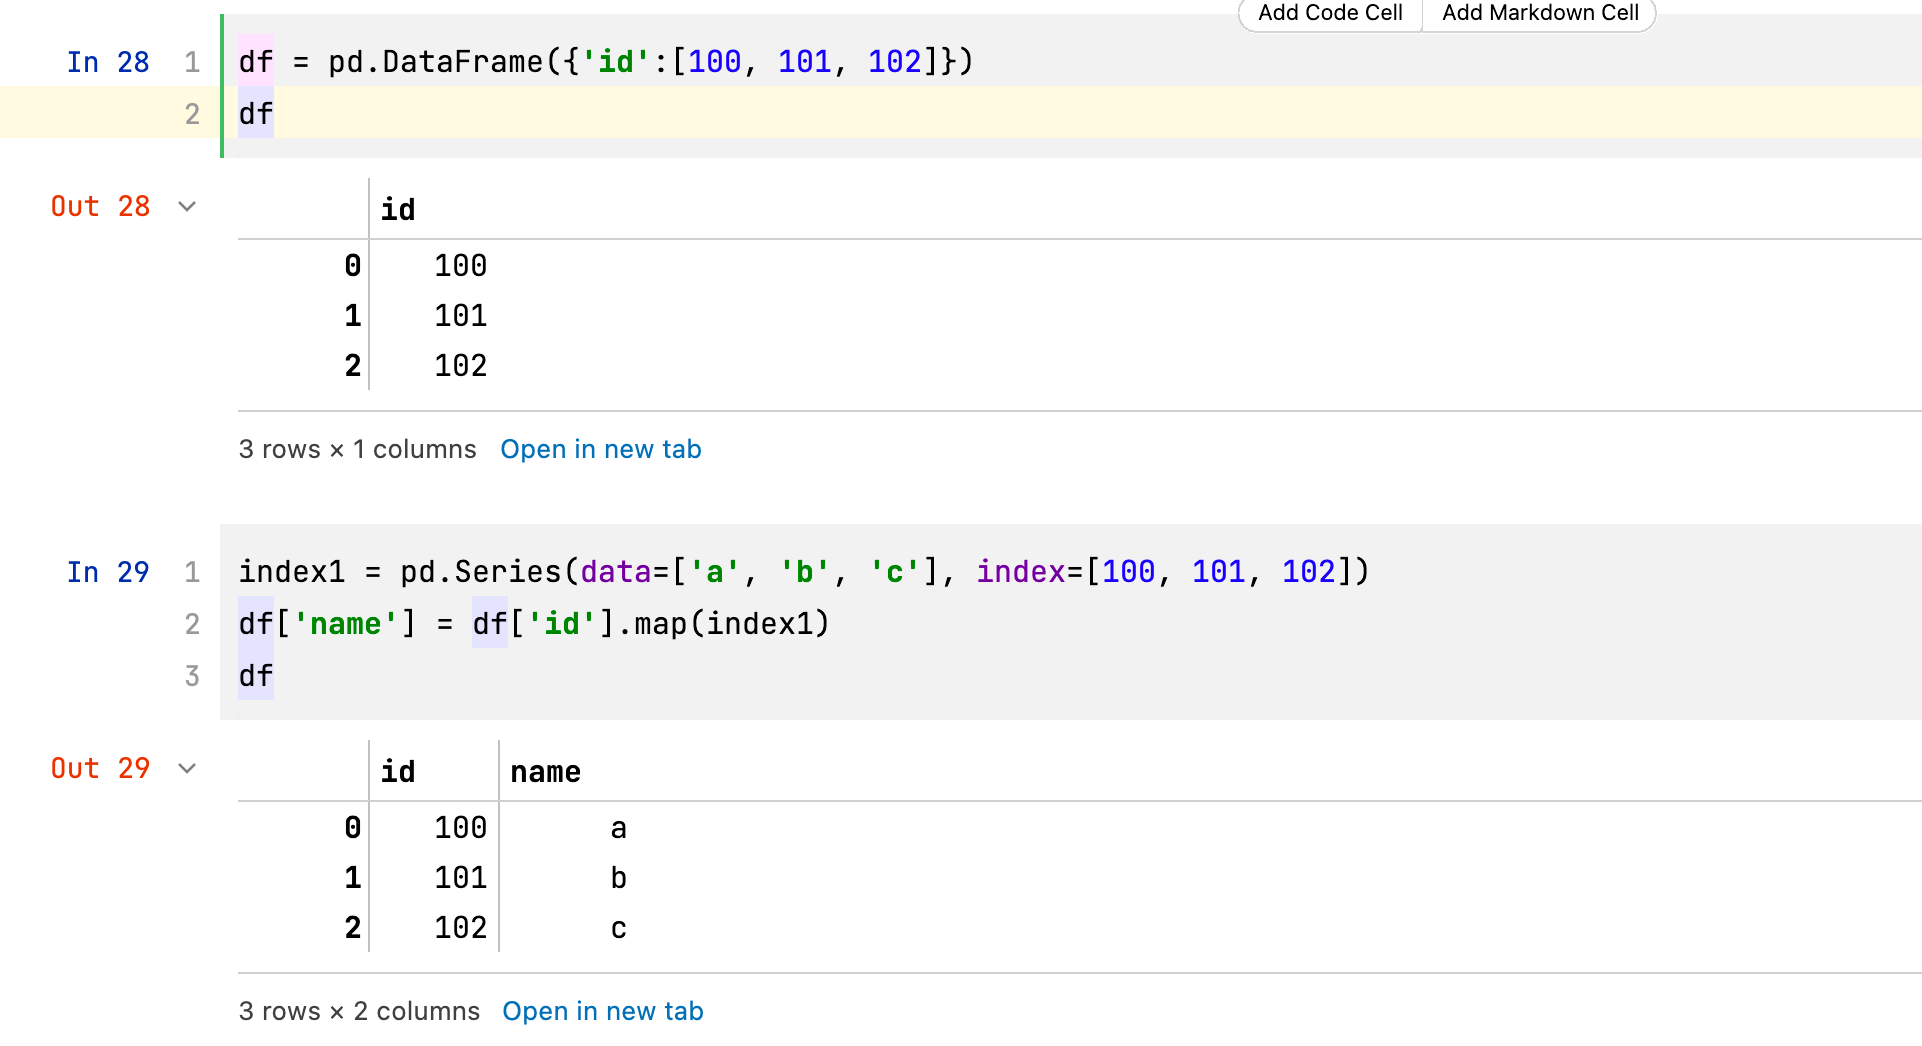
Task: Click the Add Code Cell button
Action: (1330, 13)
